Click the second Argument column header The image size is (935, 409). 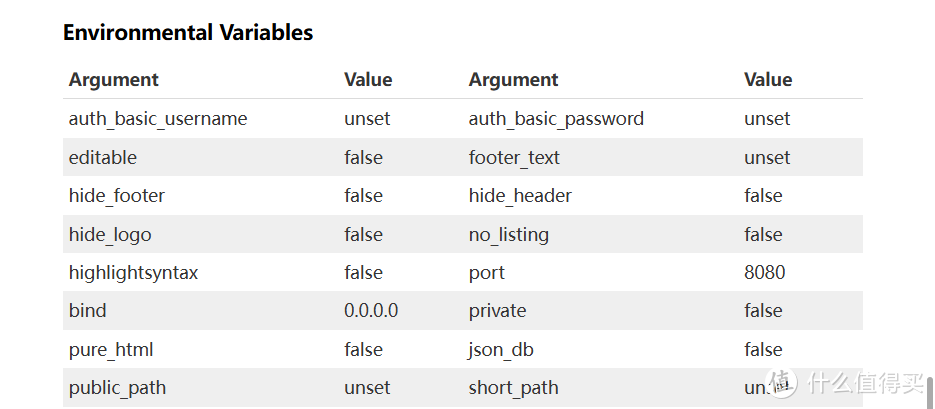click(x=514, y=80)
